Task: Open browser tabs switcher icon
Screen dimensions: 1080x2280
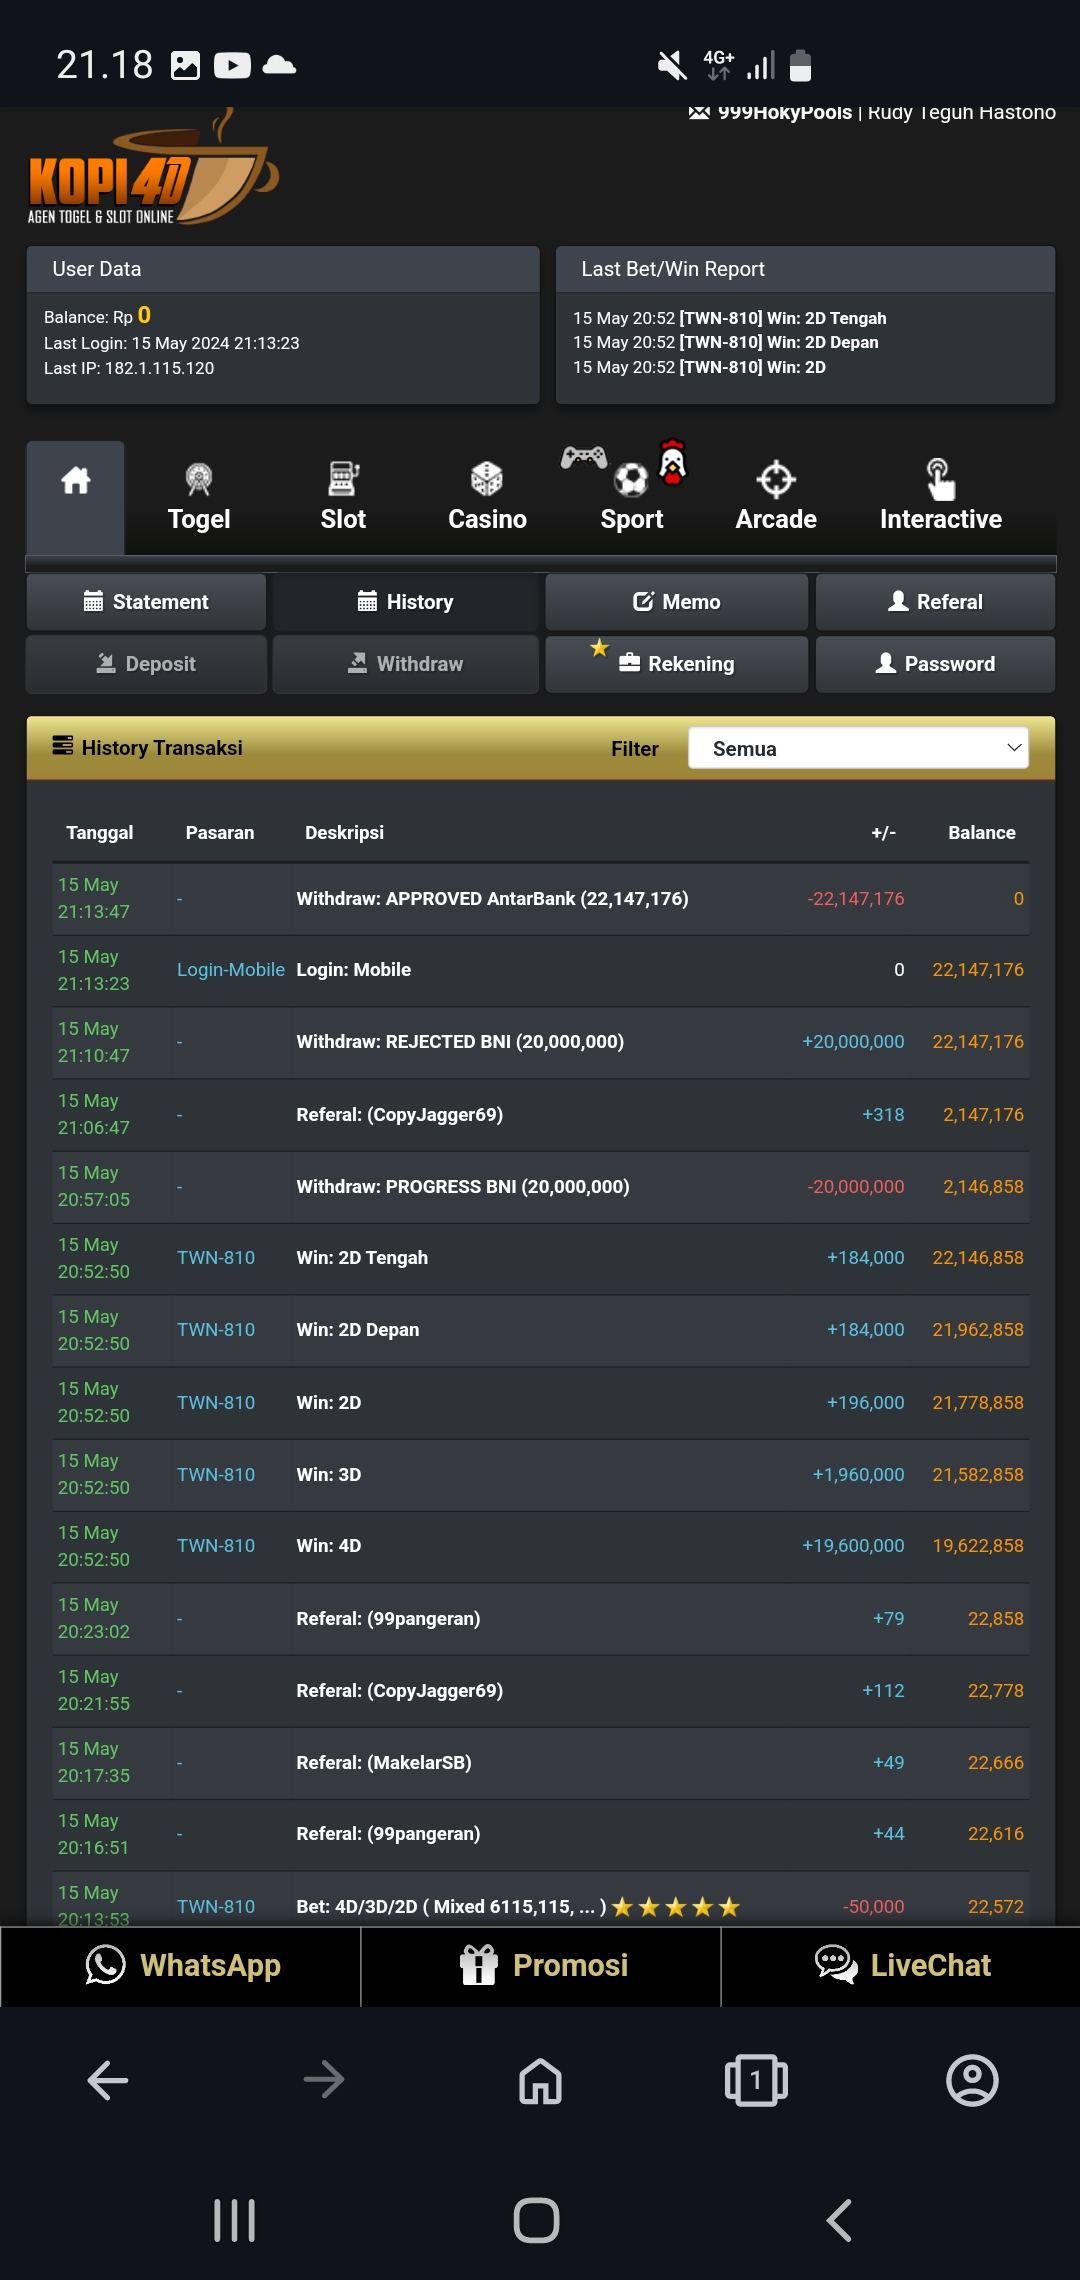Action: pyautogui.click(x=756, y=2081)
